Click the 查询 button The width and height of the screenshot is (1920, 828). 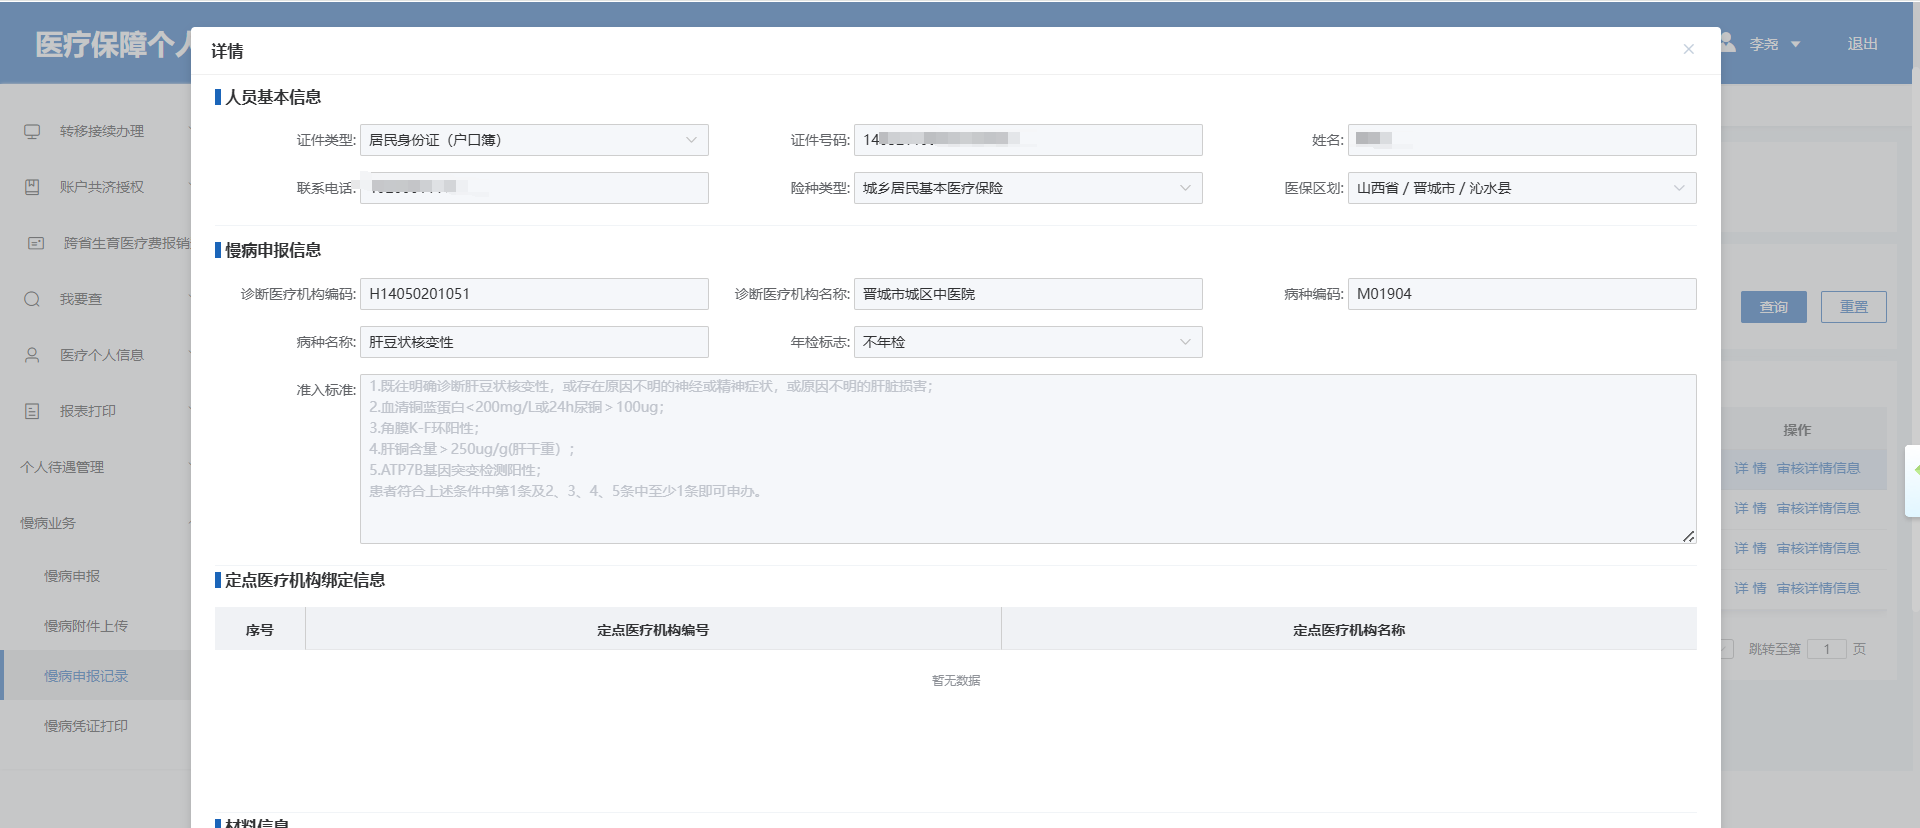point(1774,307)
